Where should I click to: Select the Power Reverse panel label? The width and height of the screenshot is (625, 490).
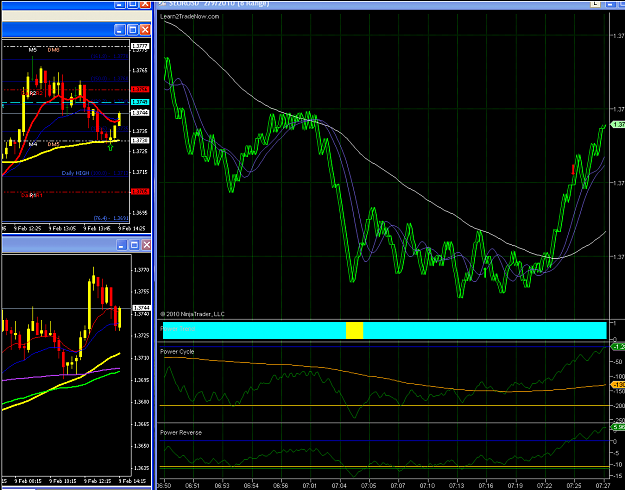pos(181,432)
